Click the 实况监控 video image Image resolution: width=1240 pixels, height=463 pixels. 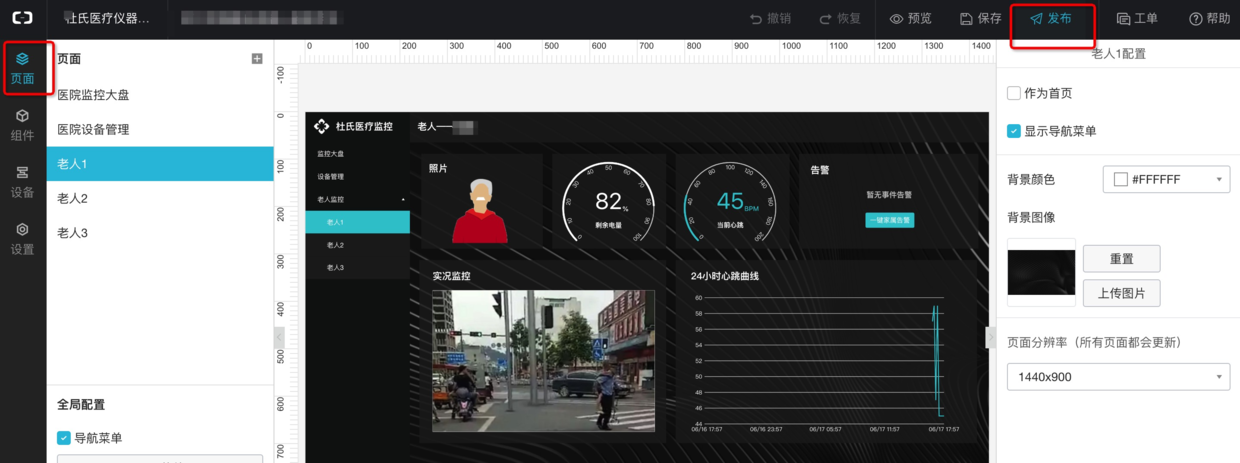tap(544, 360)
